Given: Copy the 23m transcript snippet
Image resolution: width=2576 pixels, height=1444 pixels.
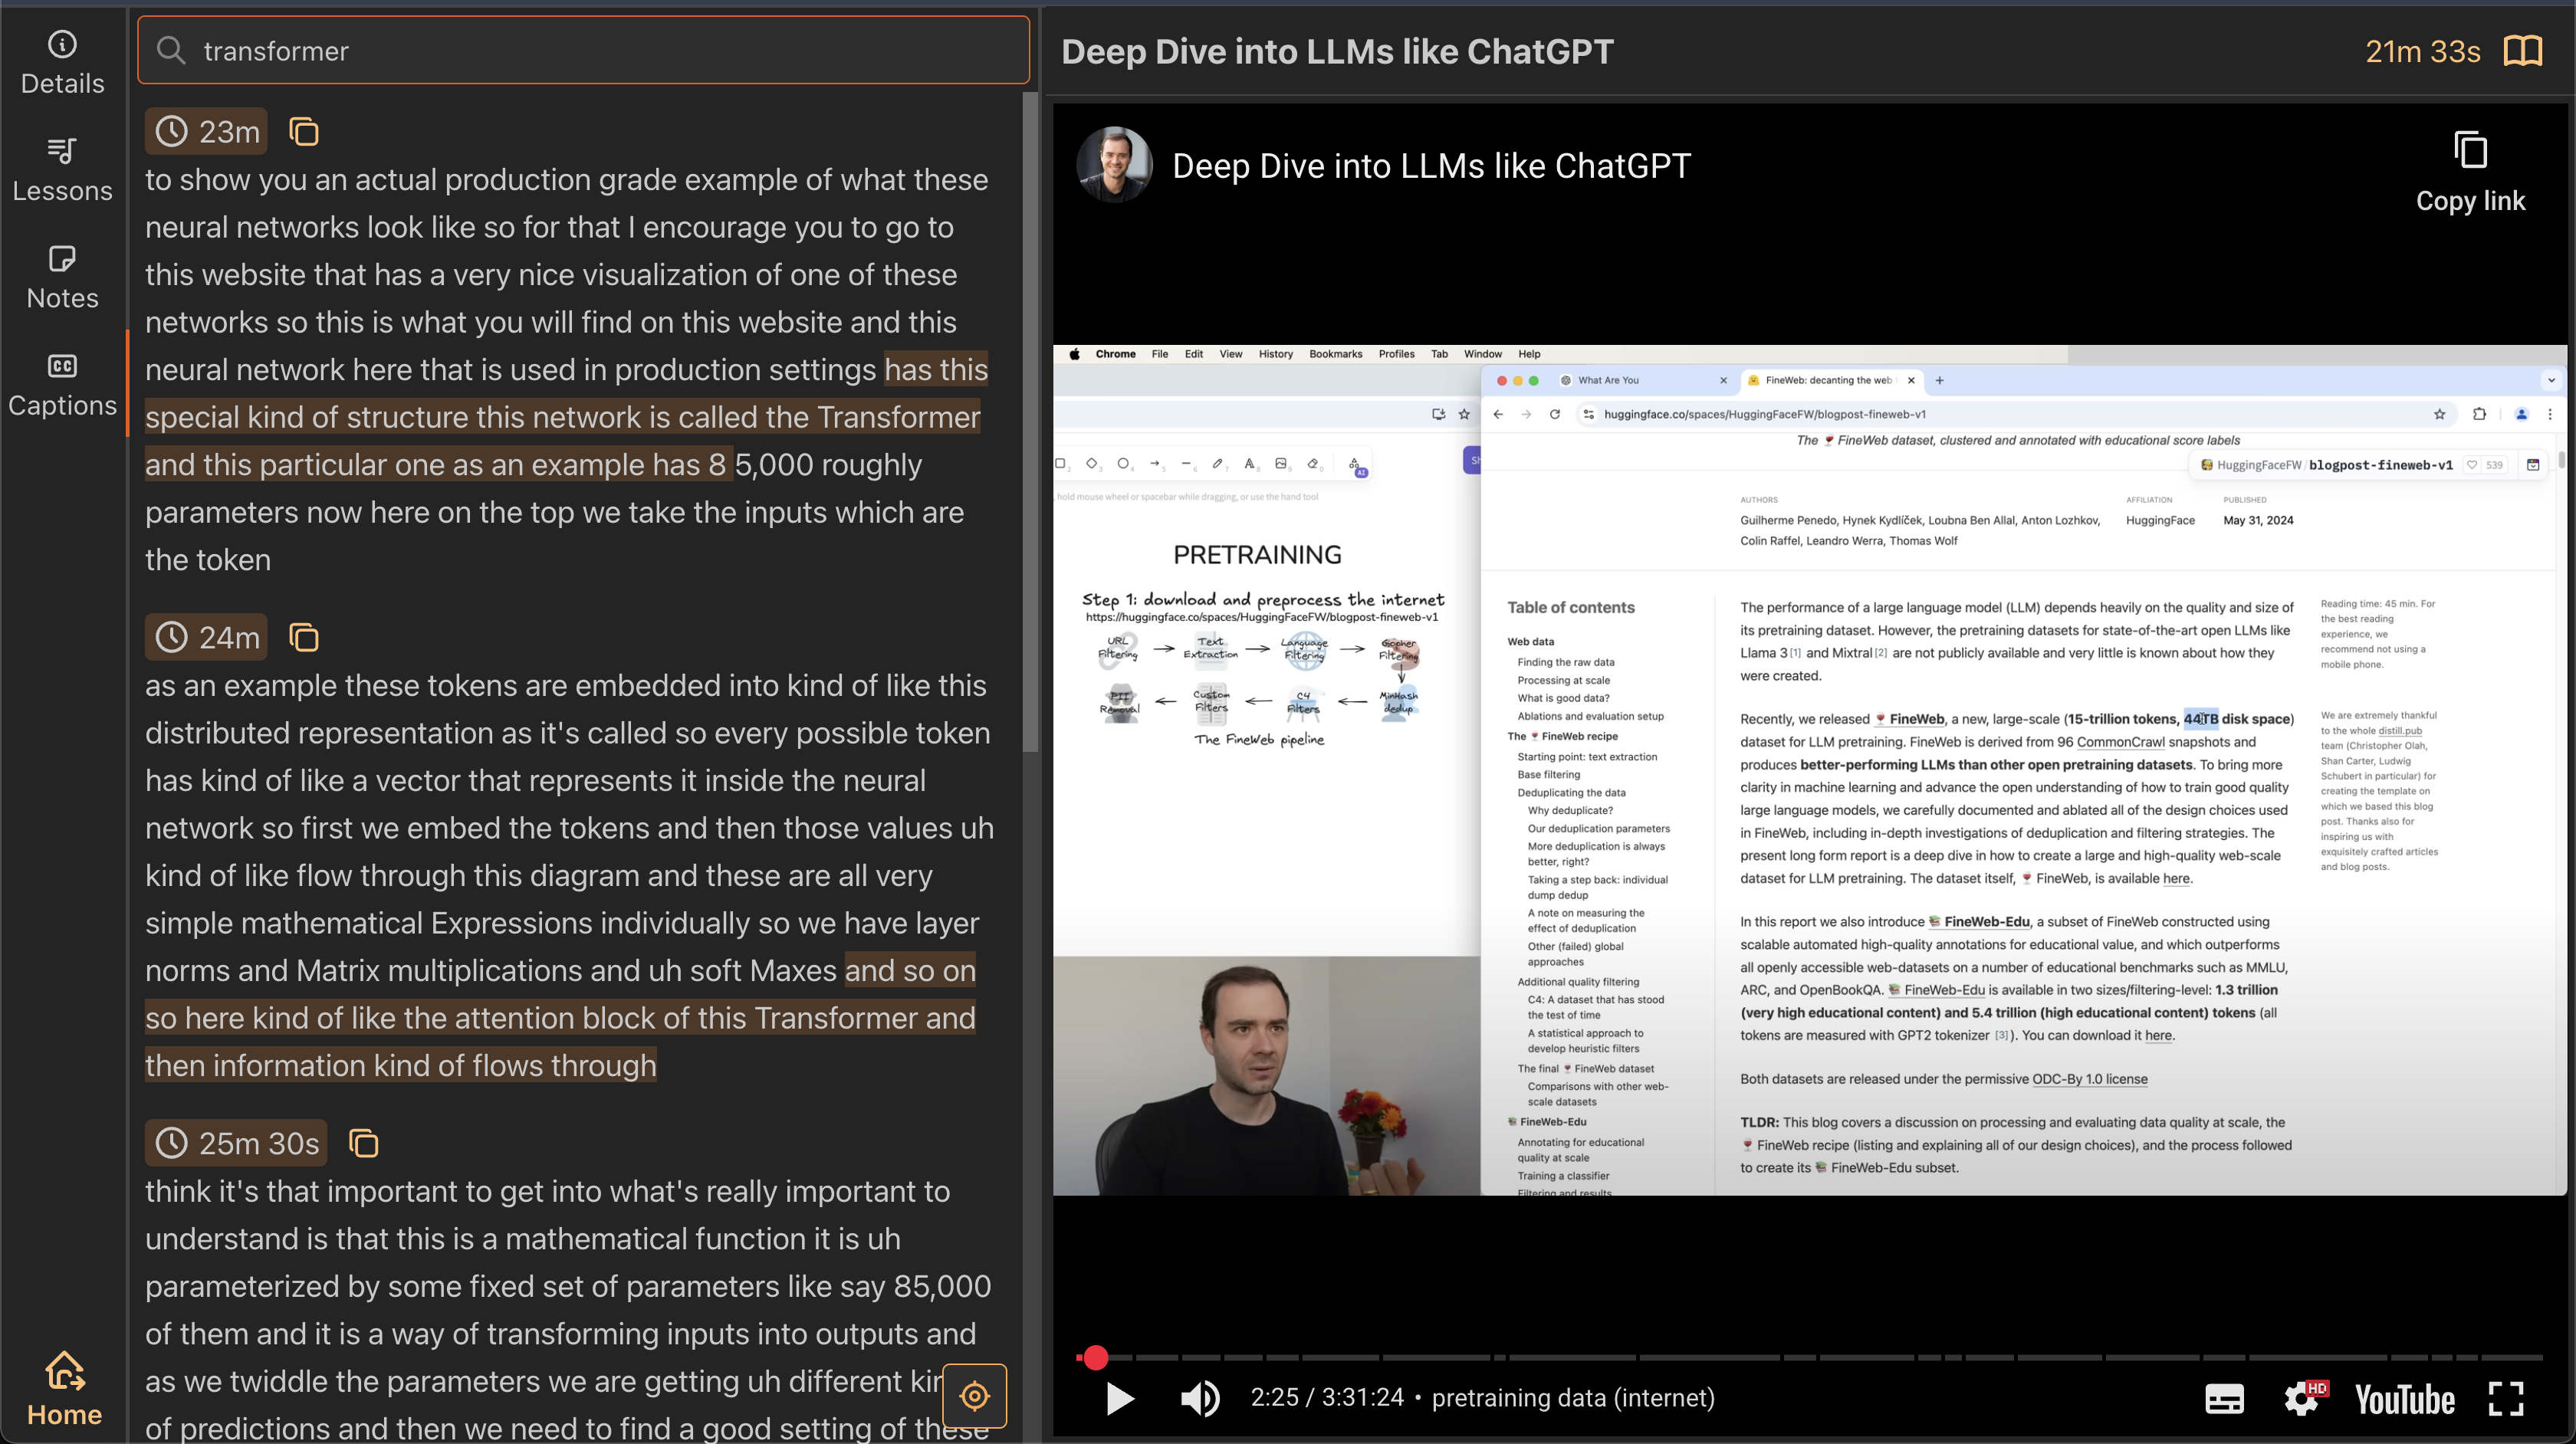Looking at the screenshot, I should click(x=303, y=130).
